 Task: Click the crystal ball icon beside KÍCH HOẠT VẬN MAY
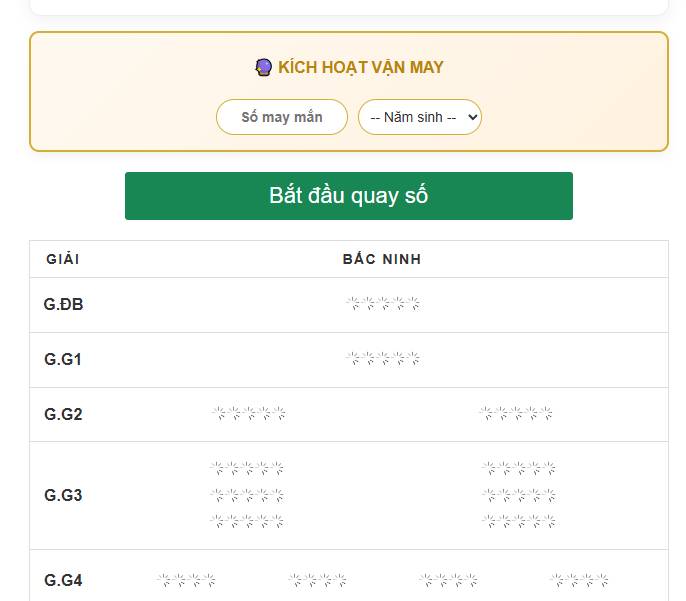click(263, 67)
